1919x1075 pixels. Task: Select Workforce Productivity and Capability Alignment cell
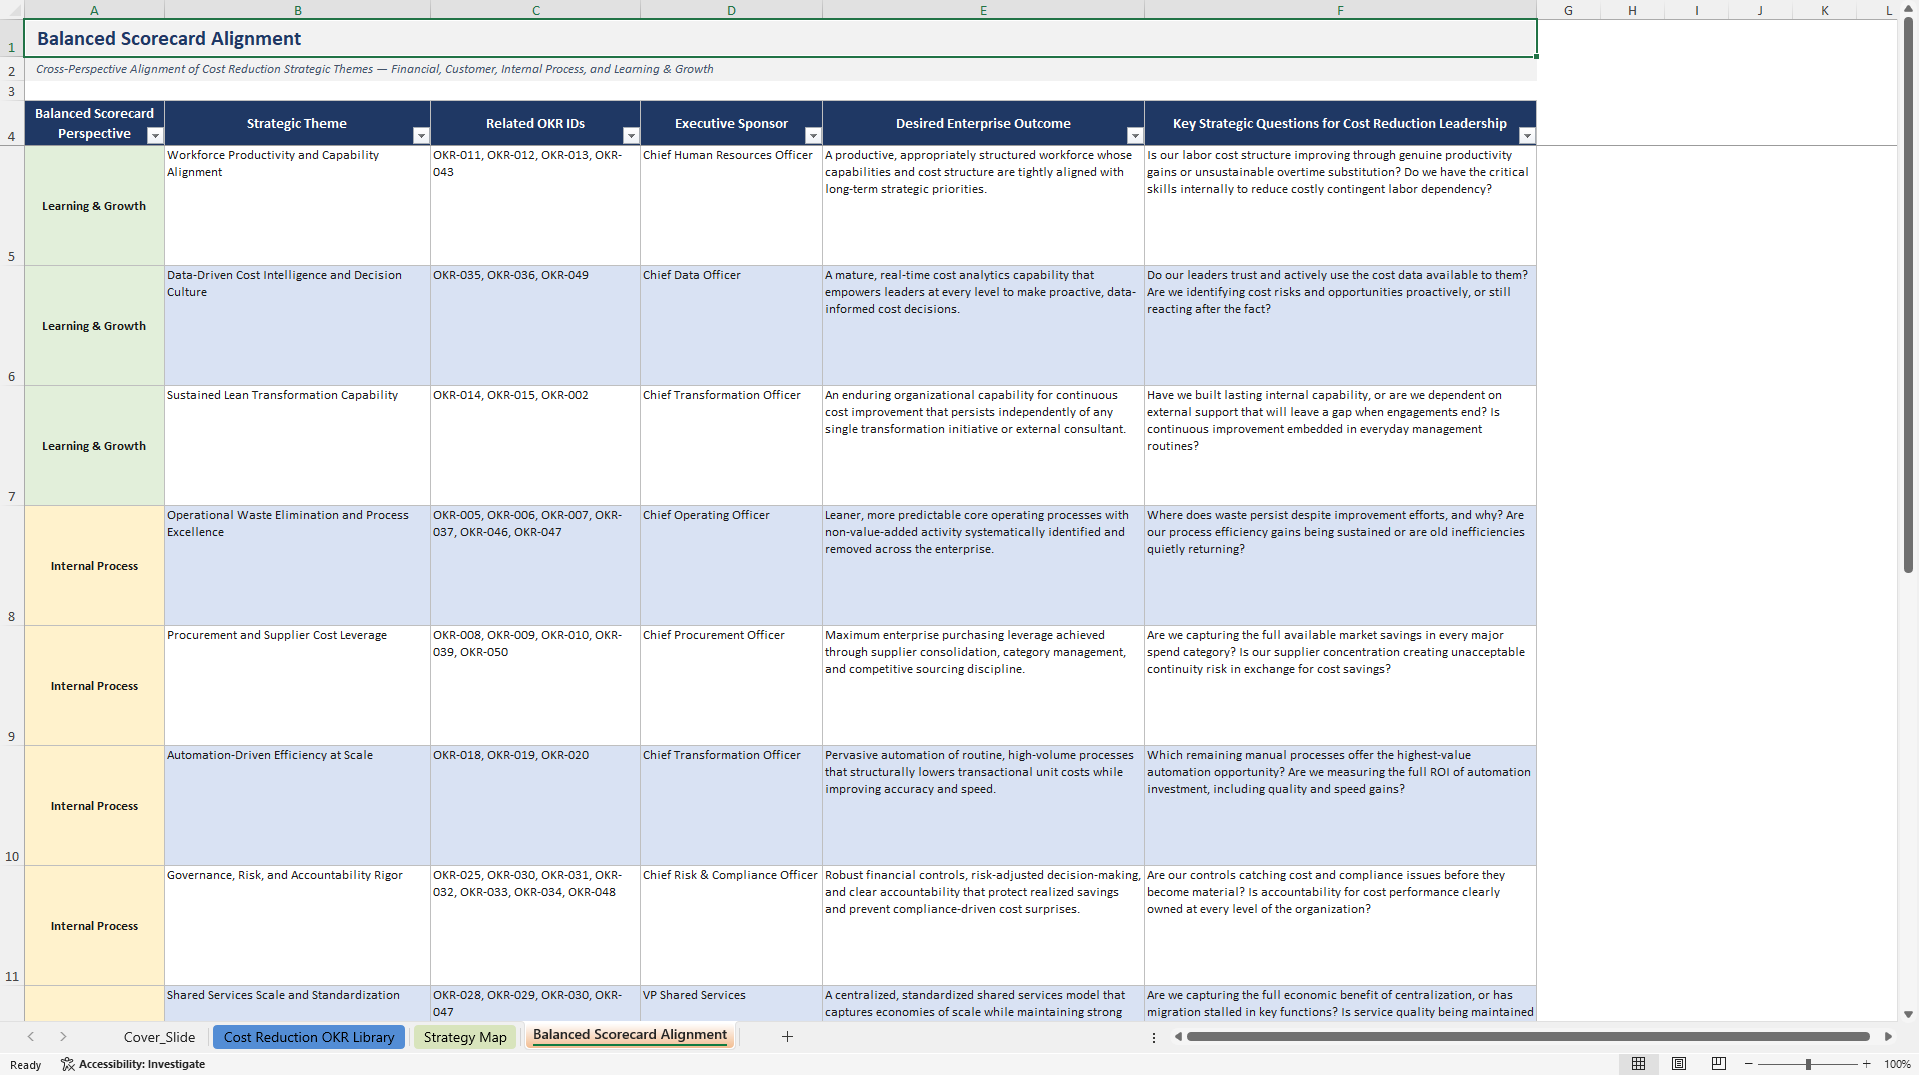[297, 206]
